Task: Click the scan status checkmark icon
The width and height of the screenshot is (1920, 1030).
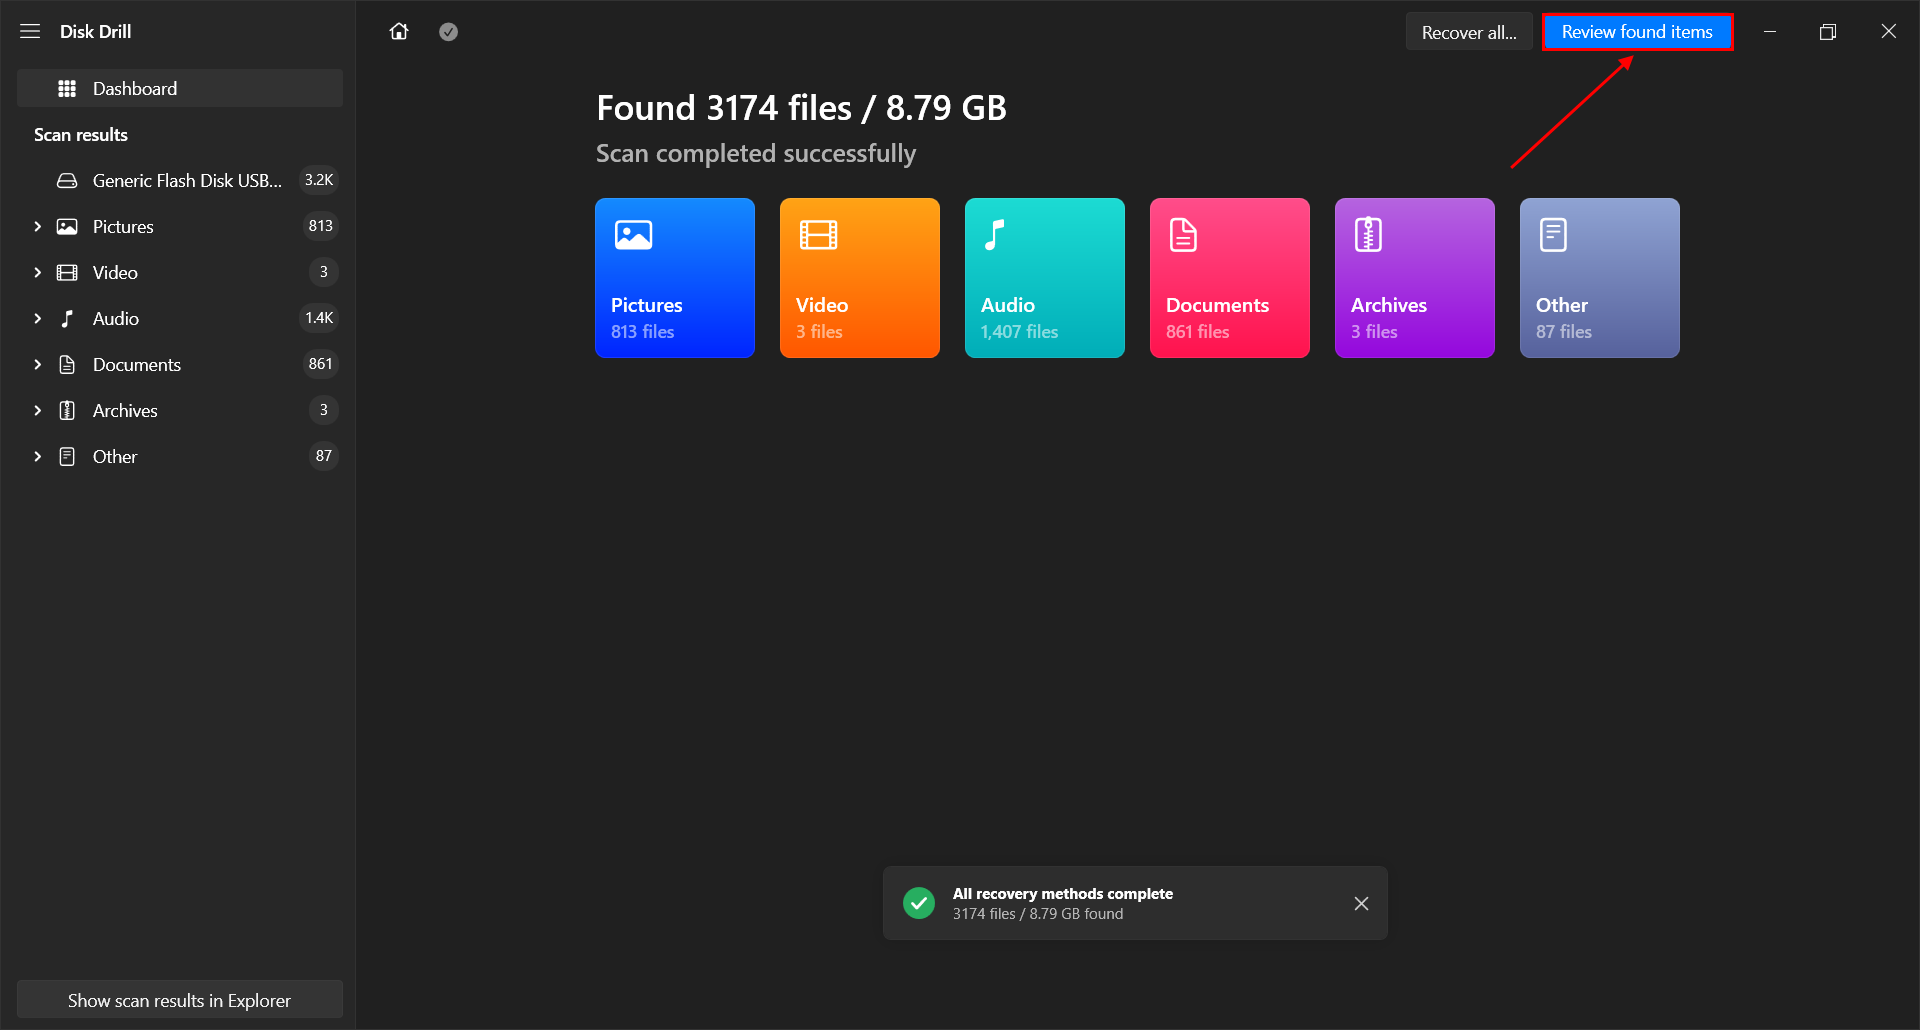Action: 449,32
